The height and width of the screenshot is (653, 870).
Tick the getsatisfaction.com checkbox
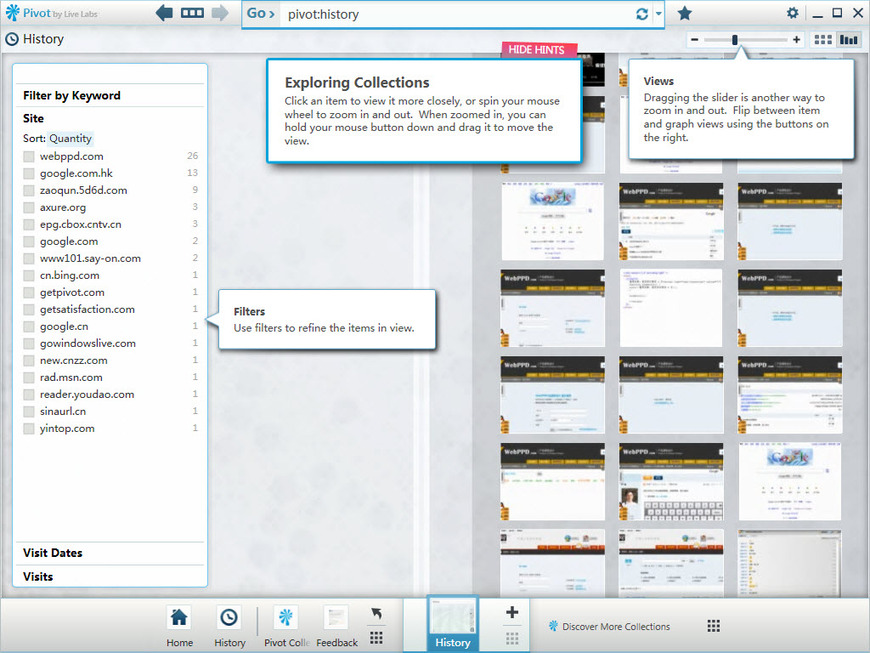pos(29,310)
